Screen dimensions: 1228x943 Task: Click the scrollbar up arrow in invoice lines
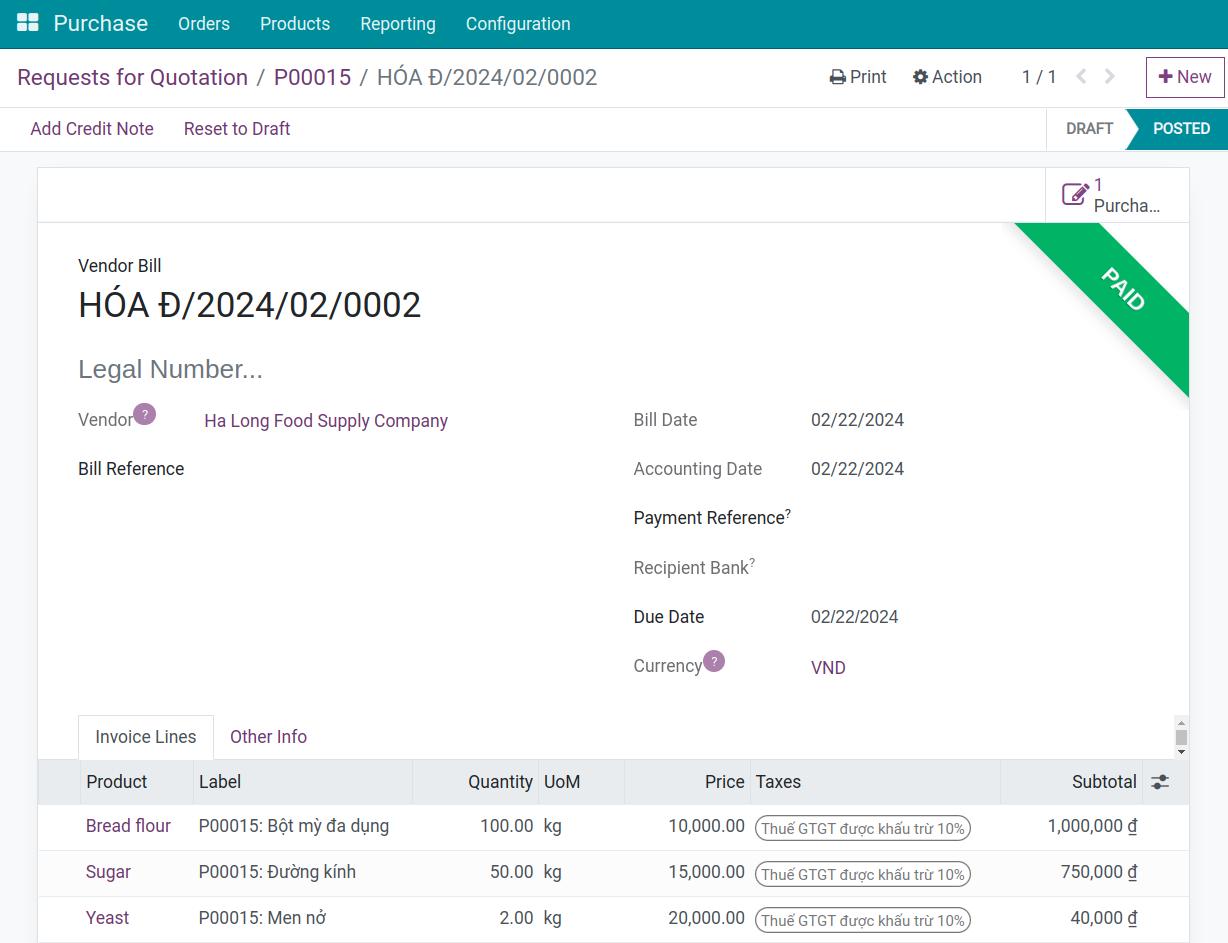pos(1181,723)
